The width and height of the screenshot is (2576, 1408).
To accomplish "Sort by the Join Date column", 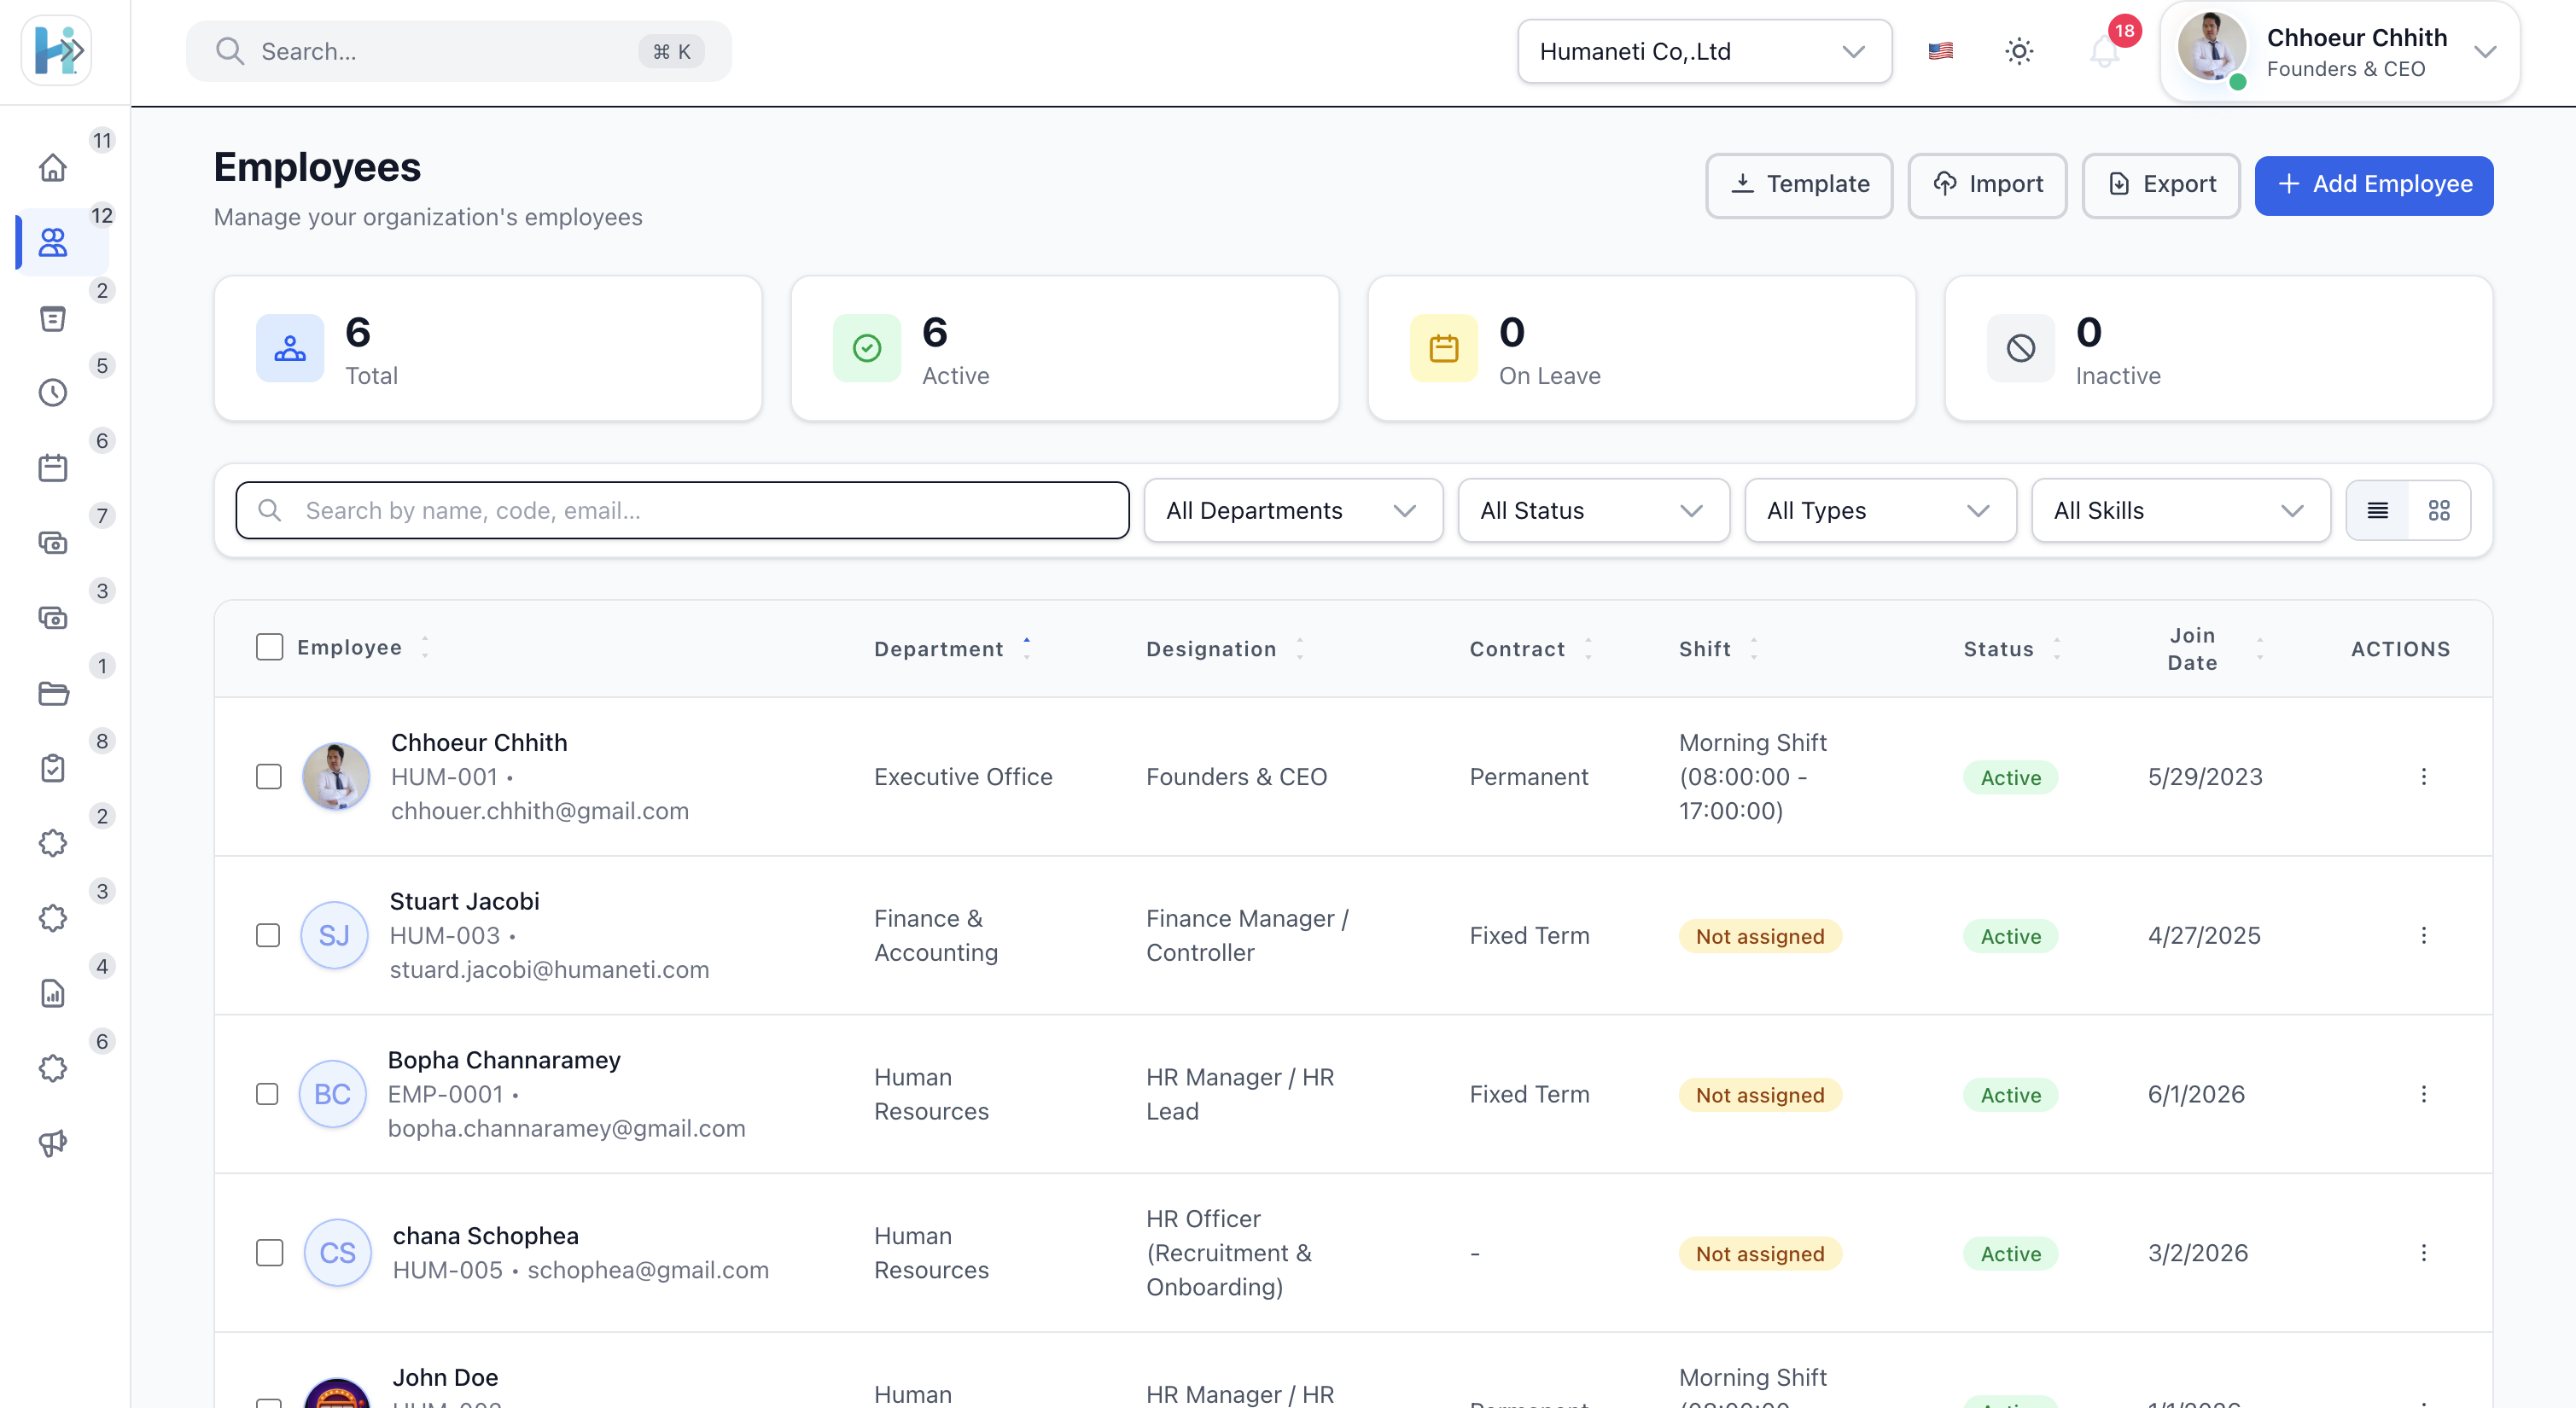I will 2214,648.
